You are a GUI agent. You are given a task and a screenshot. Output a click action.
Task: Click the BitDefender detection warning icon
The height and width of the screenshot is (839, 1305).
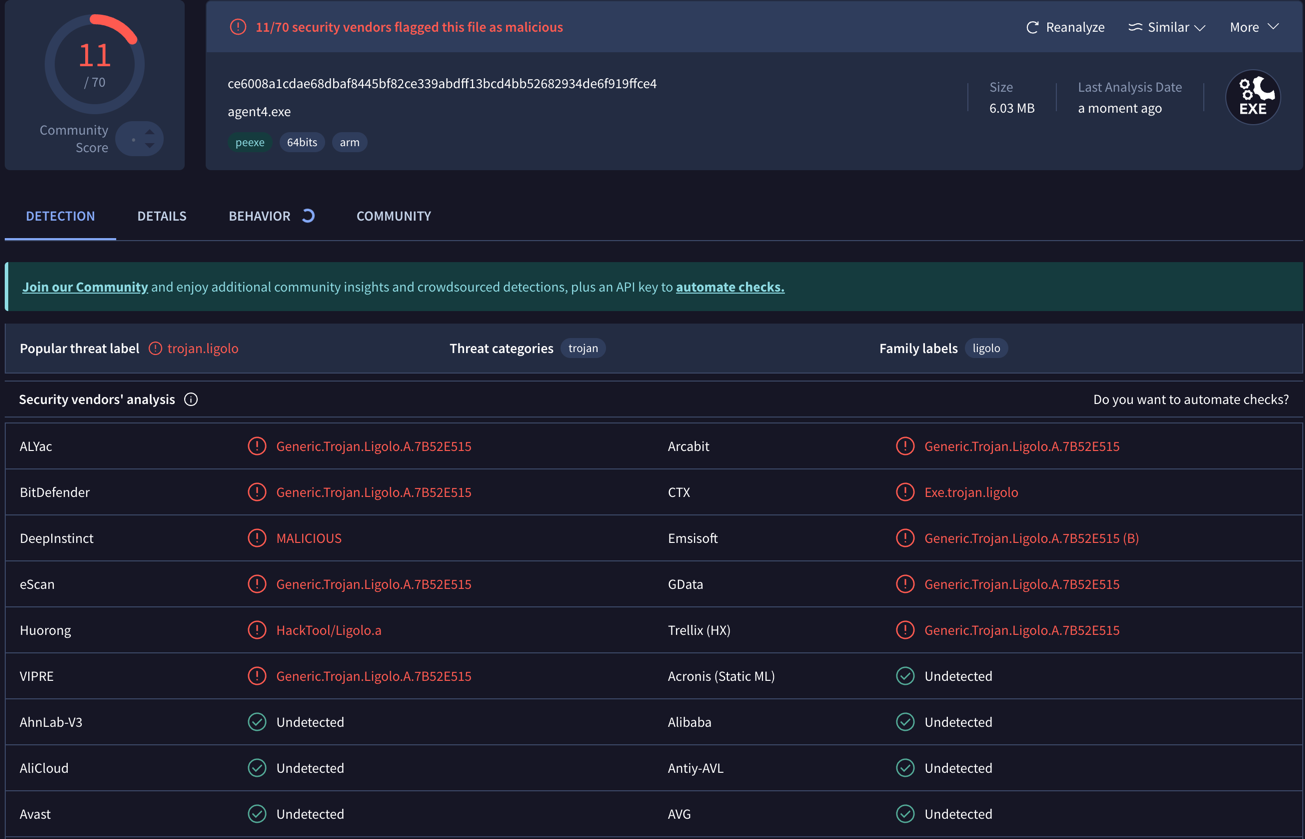[257, 492]
